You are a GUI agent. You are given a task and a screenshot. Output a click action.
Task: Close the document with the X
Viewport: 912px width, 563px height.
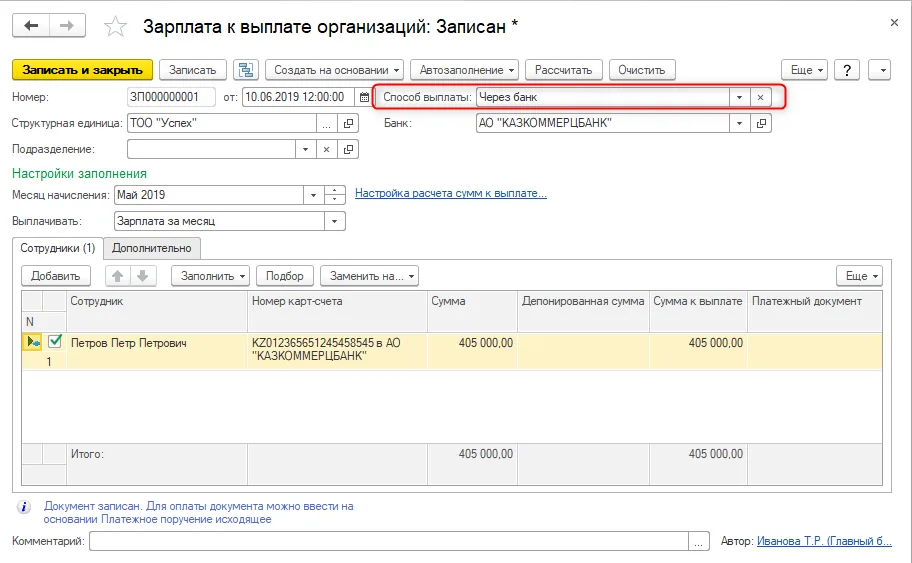click(894, 23)
